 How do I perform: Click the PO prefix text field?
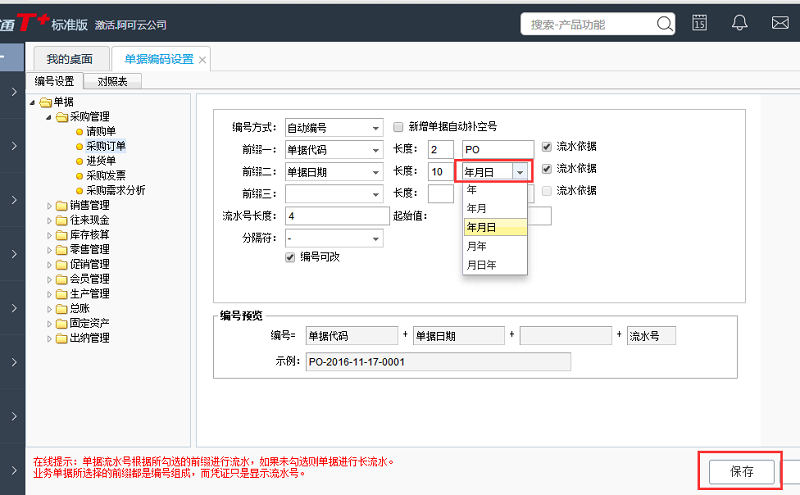click(497, 150)
